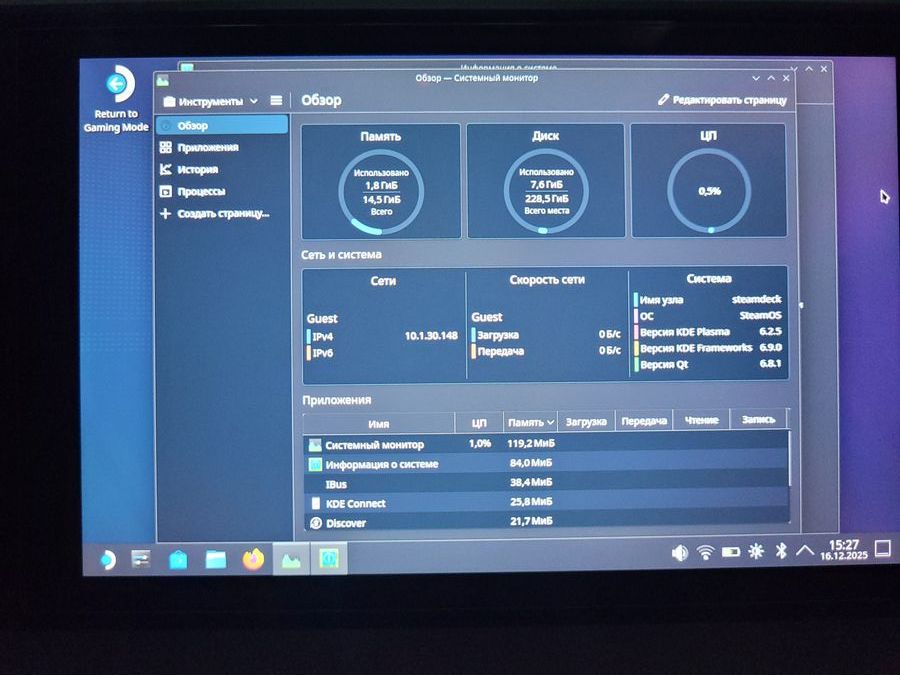
Task: Click the applications list vertical scrollbar
Action: click(789, 460)
